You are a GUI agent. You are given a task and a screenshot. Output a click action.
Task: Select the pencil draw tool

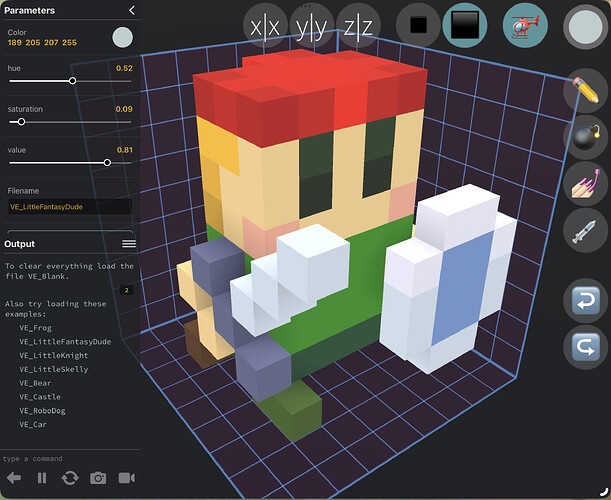pos(586,90)
